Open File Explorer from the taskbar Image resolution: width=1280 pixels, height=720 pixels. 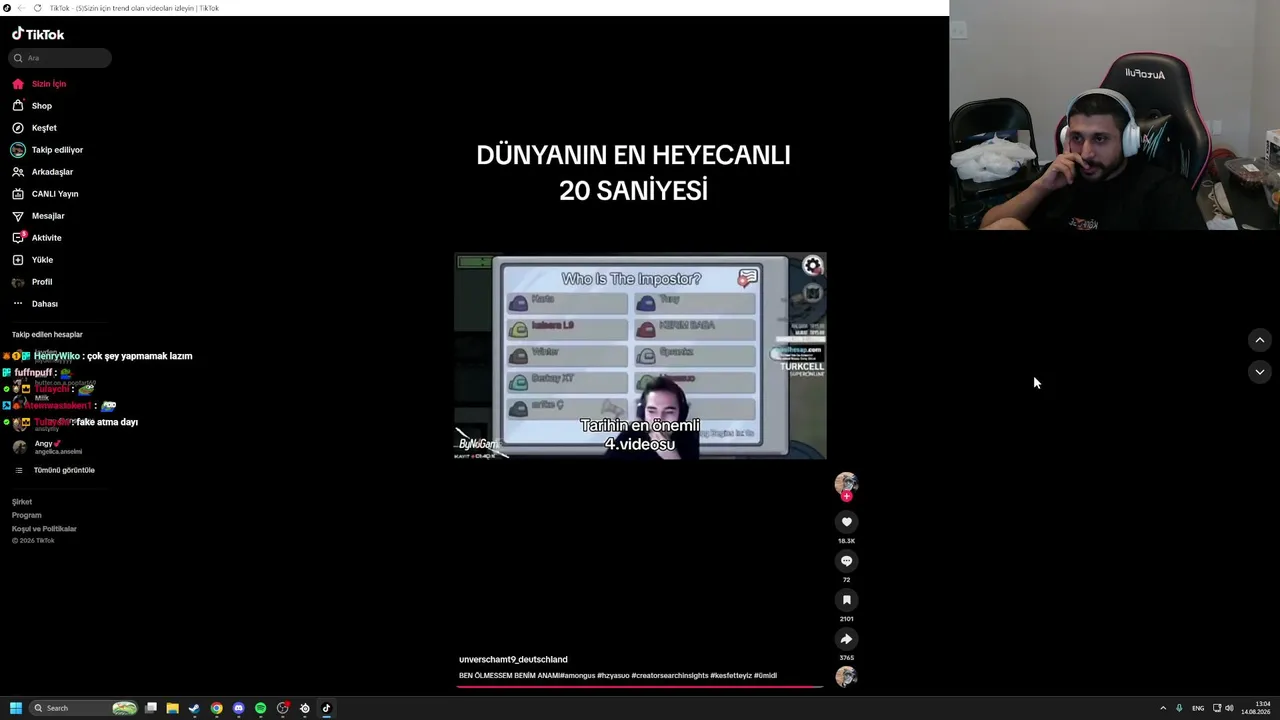pos(173,708)
